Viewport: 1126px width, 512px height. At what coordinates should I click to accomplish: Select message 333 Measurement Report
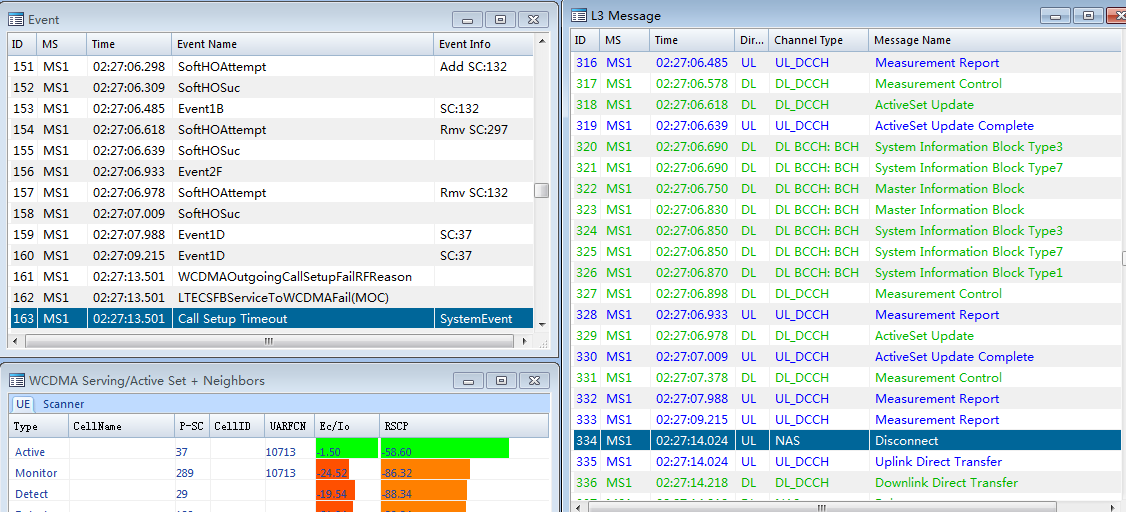pos(847,420)
